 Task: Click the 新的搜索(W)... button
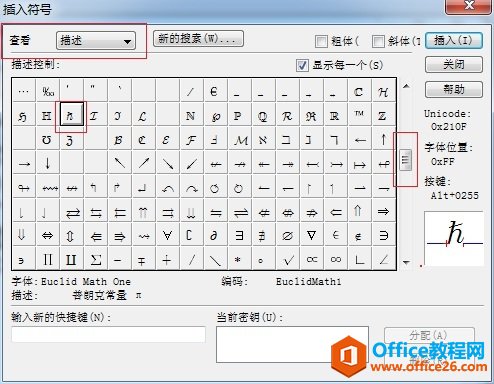pyautogui.click(x=198, y=39)
